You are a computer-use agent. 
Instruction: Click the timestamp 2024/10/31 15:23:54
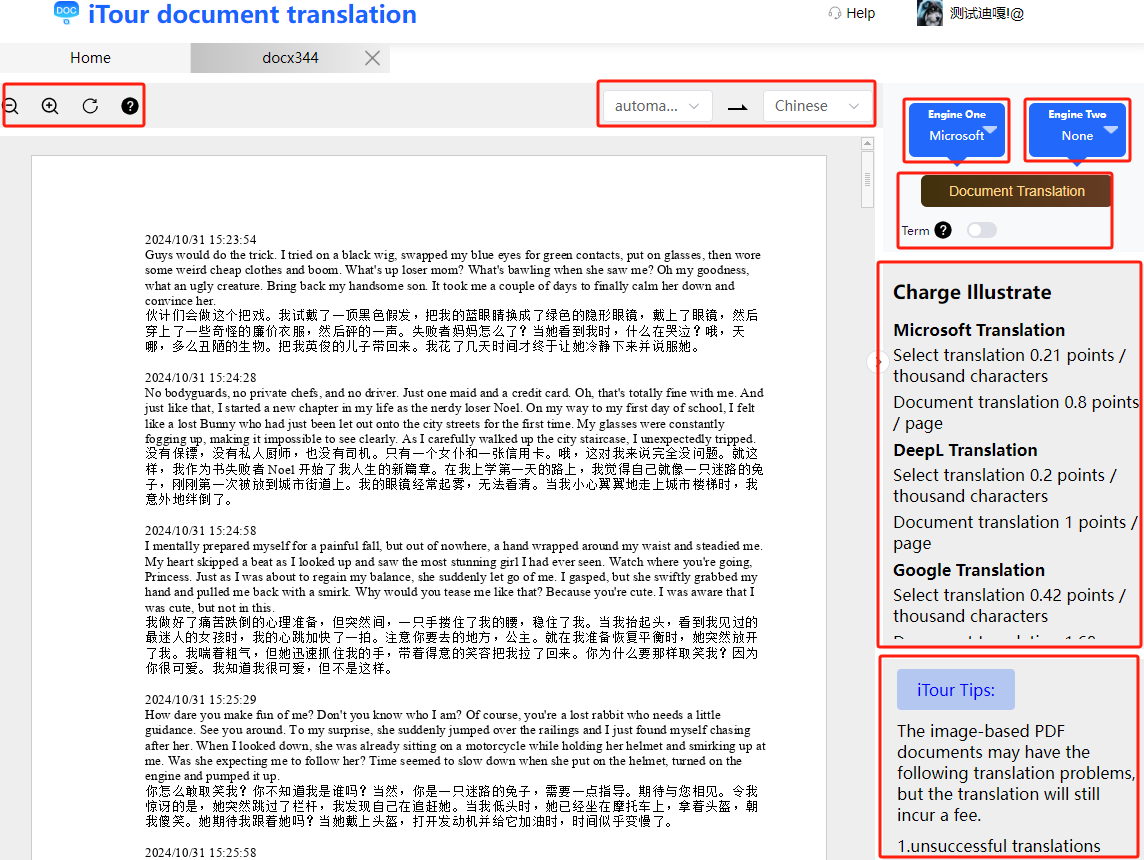pos(201,240)
